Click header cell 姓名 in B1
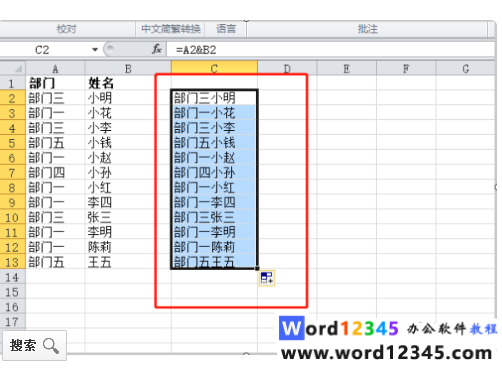The height and width of the screenshot is (369, 502). (128, 83)
